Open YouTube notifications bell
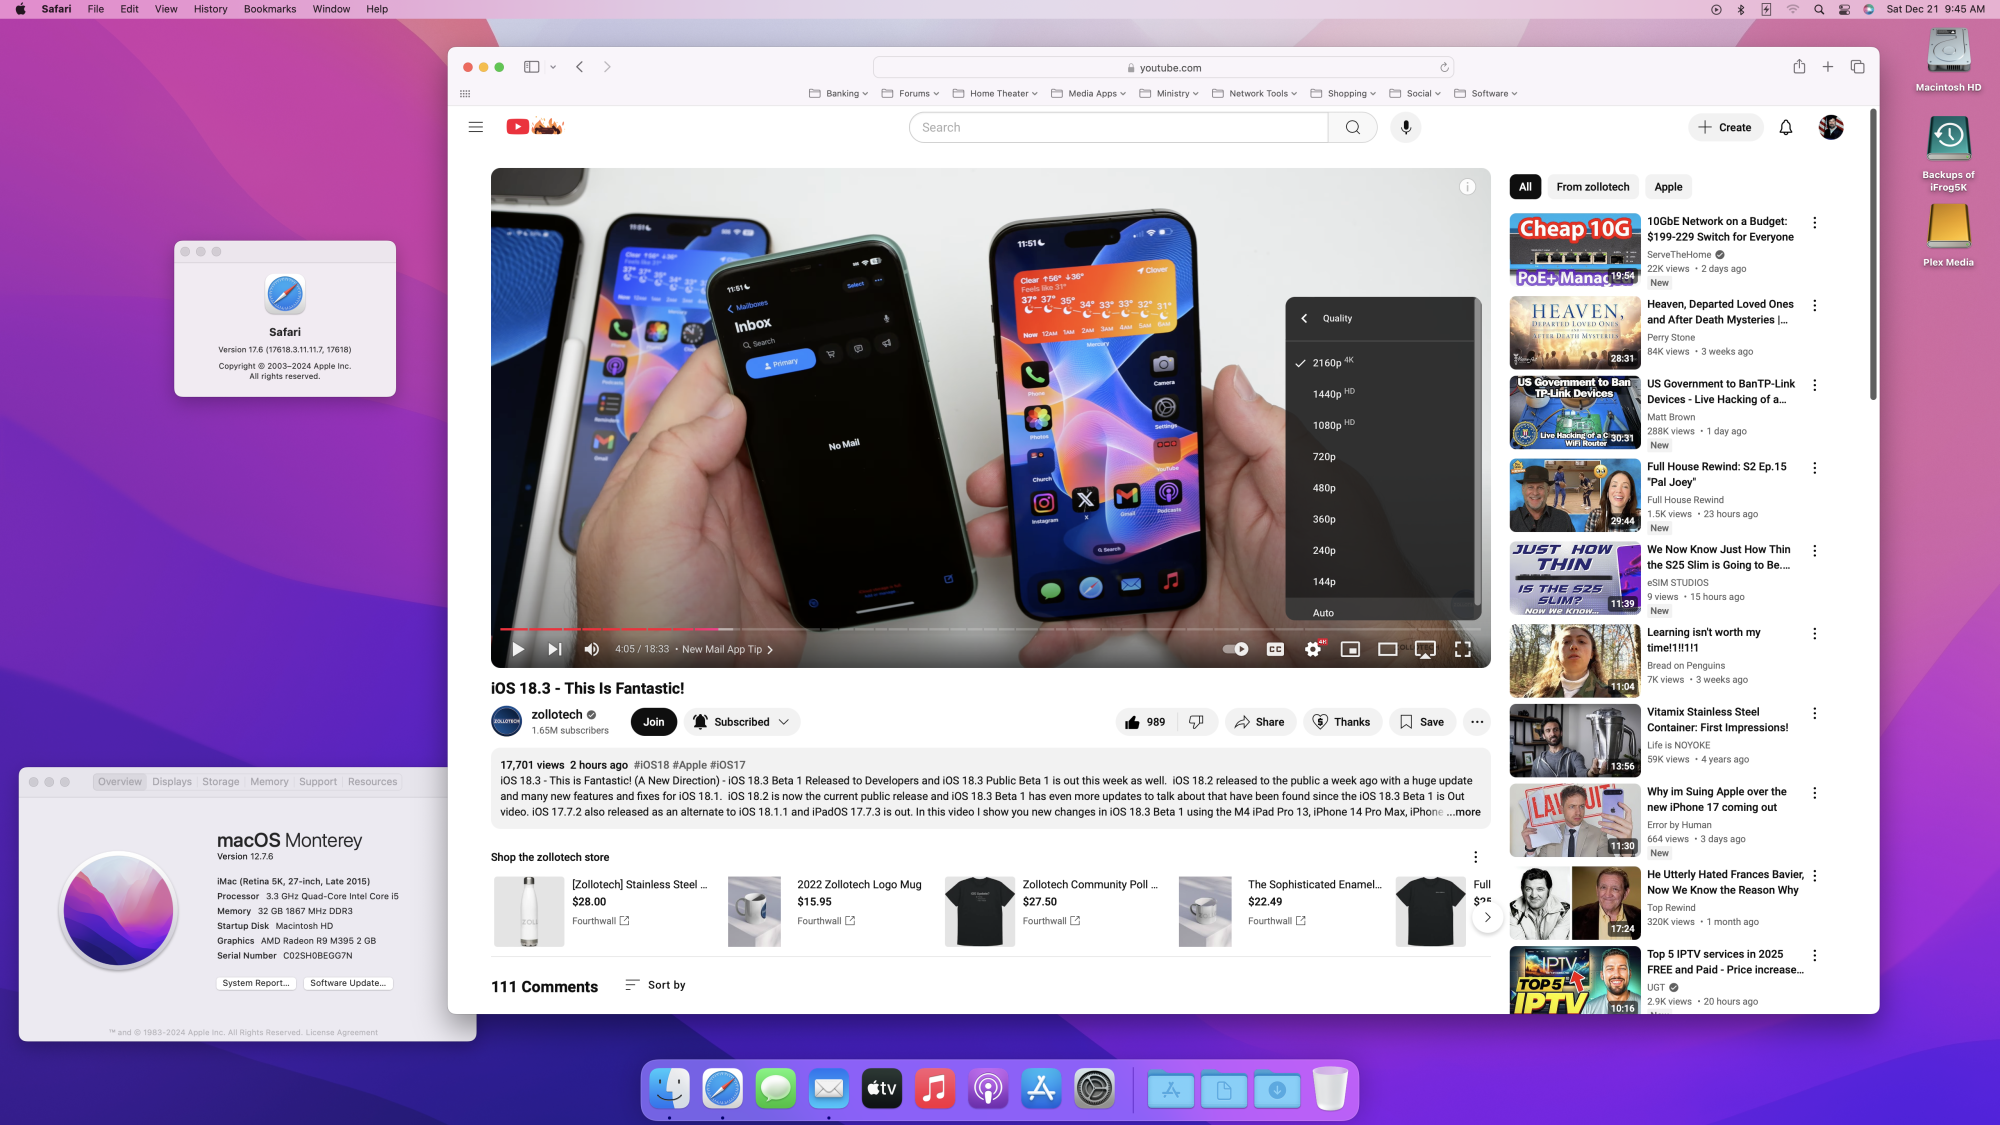The image size is (2000, 1125). (1785, 127)
